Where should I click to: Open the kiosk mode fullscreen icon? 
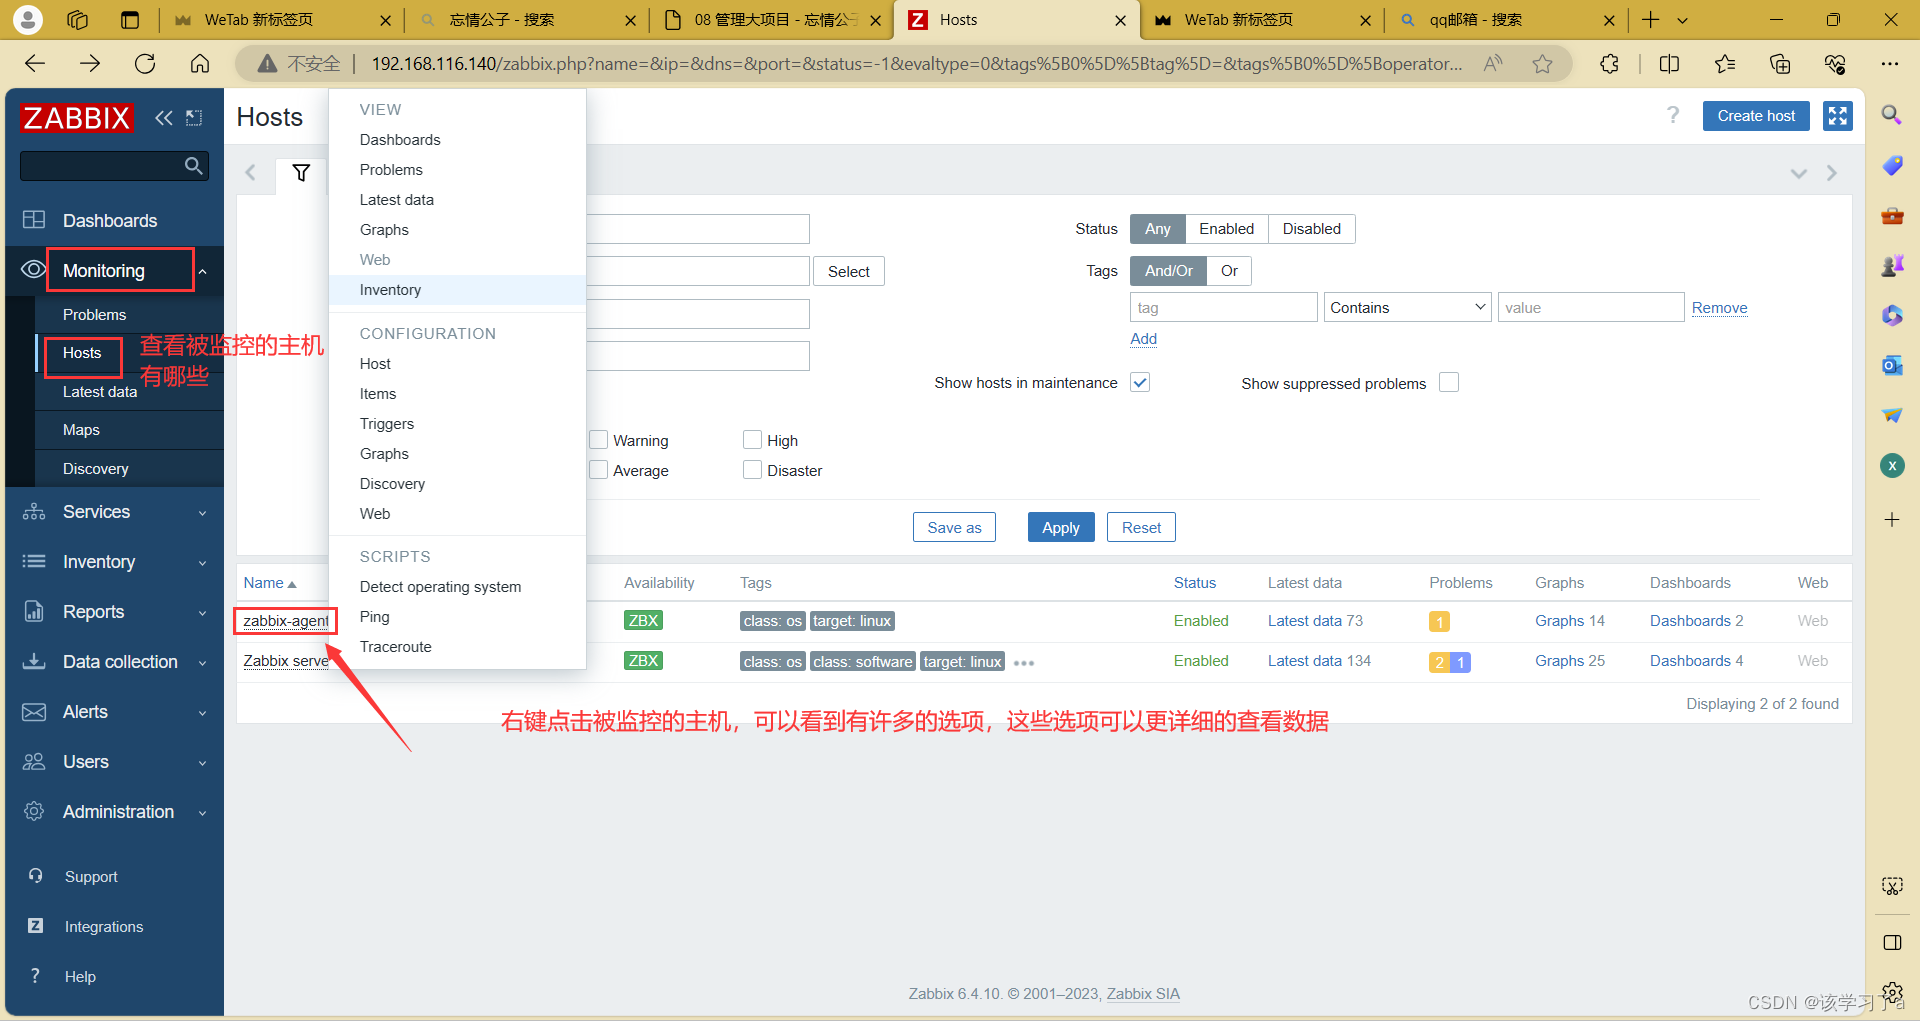click(x=1837, y=116)
